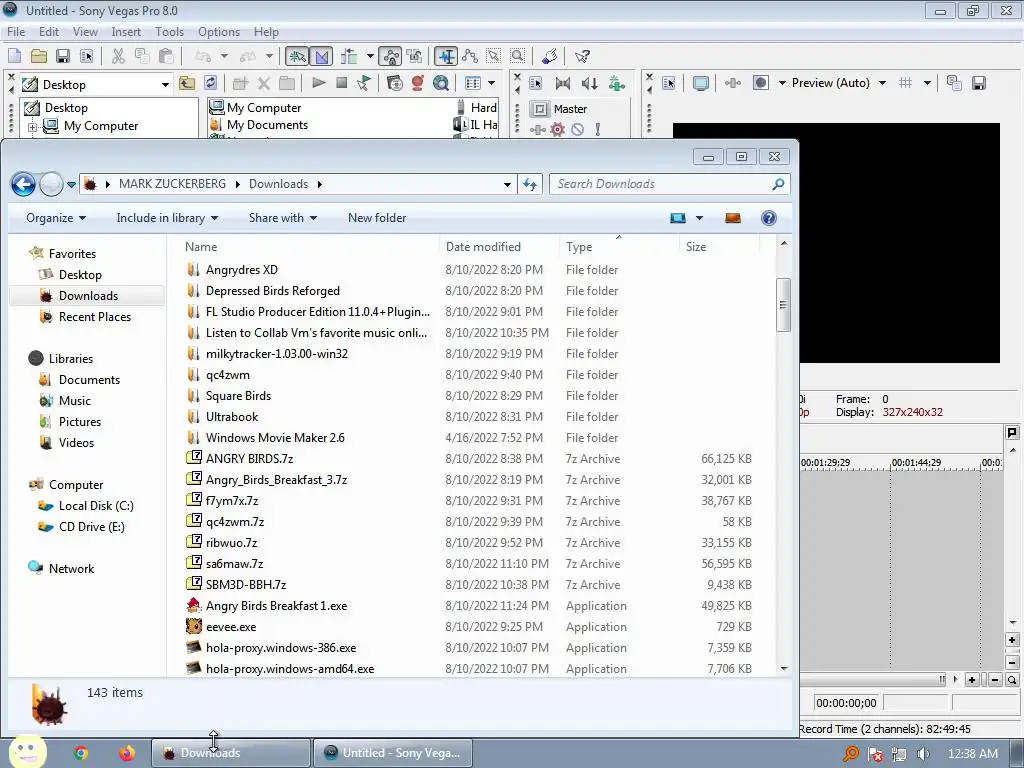Click Start Preview play icon in Vegas Explorer
Viewport: 1024px width, 768px height.
tap(319, 83)
